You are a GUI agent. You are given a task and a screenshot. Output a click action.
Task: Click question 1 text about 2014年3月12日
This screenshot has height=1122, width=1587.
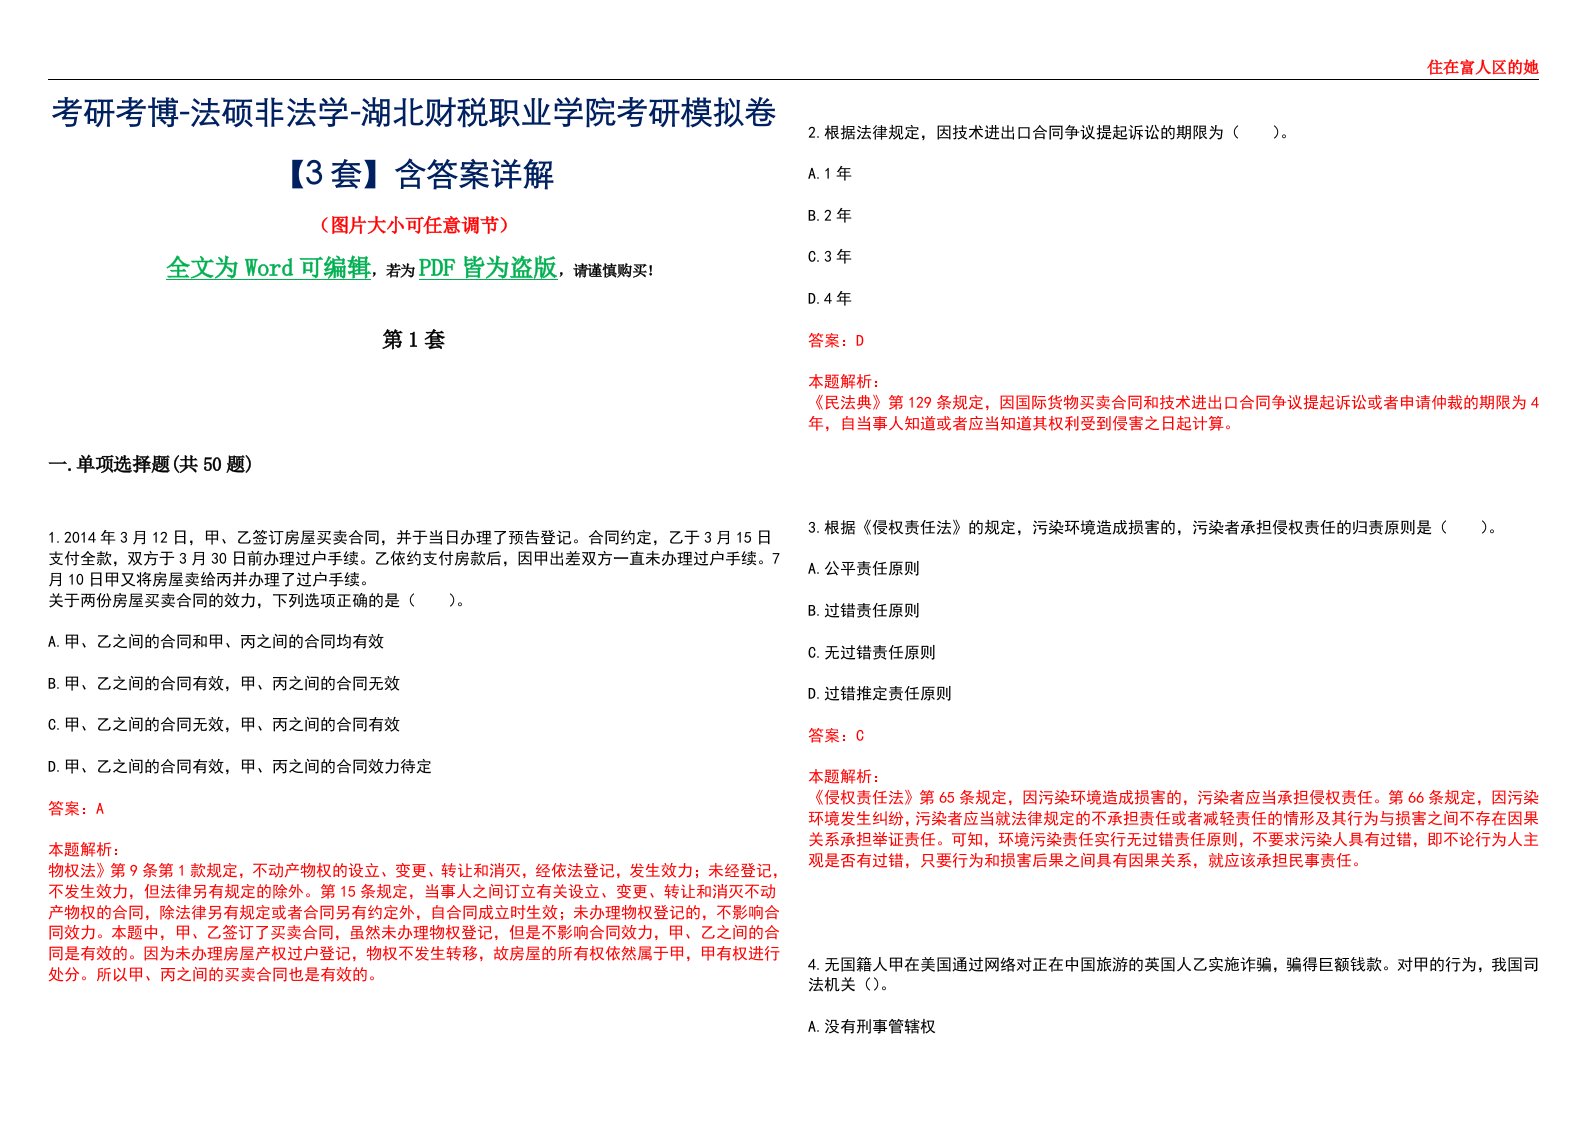414,558
